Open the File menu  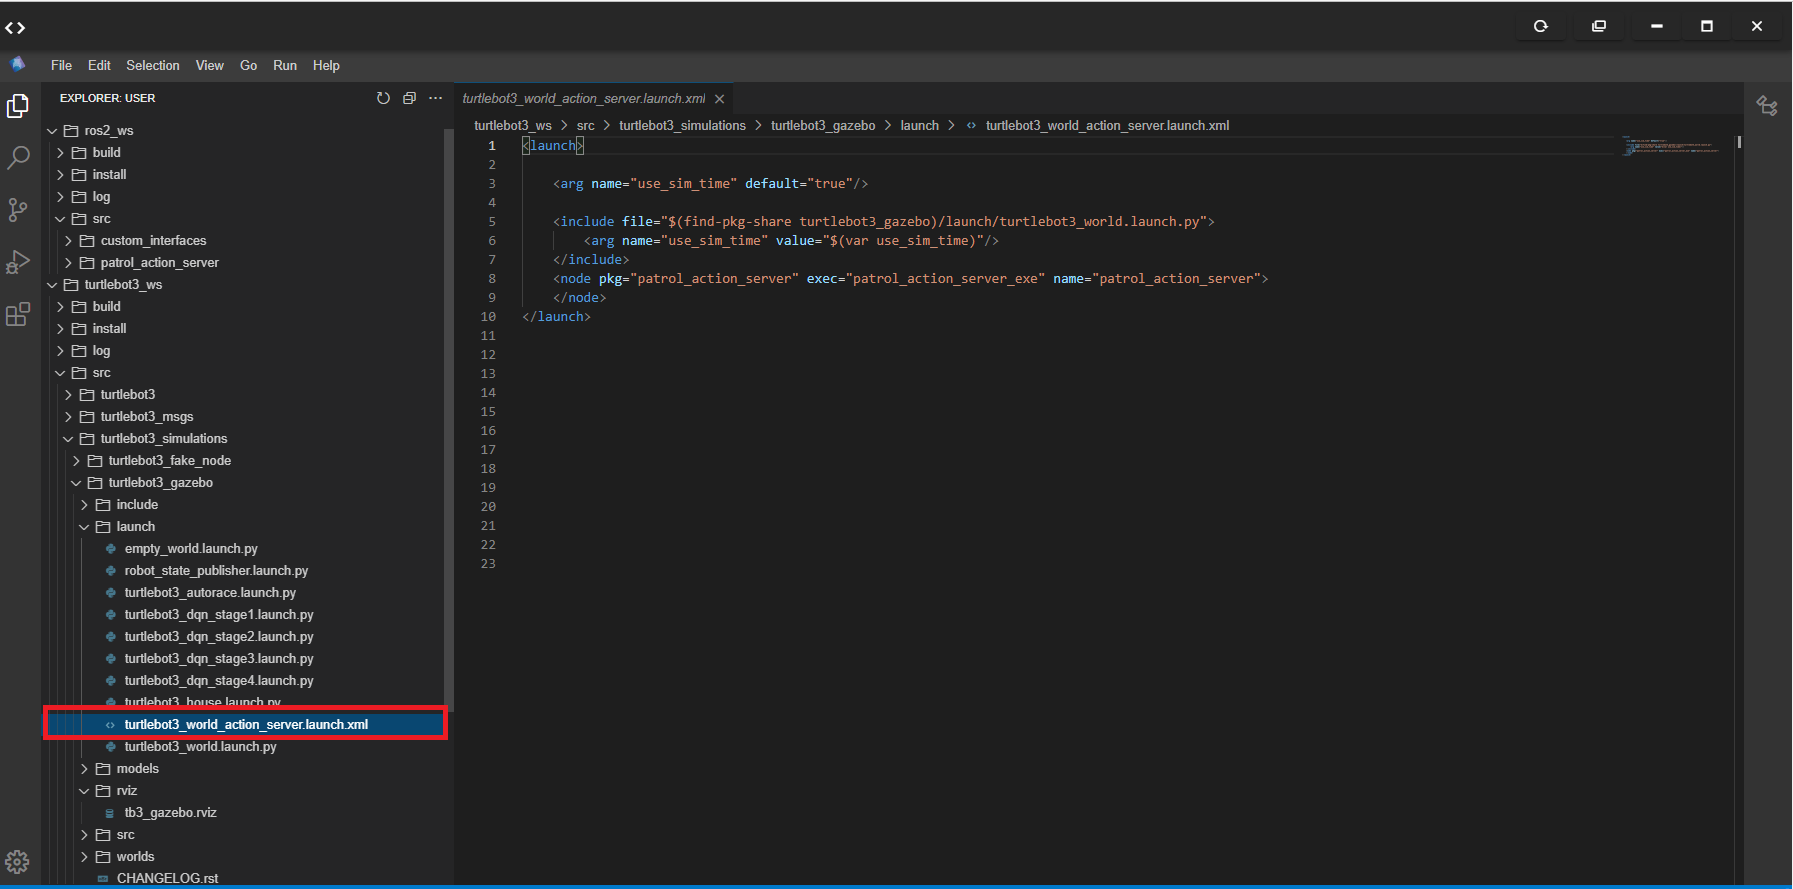61,65
